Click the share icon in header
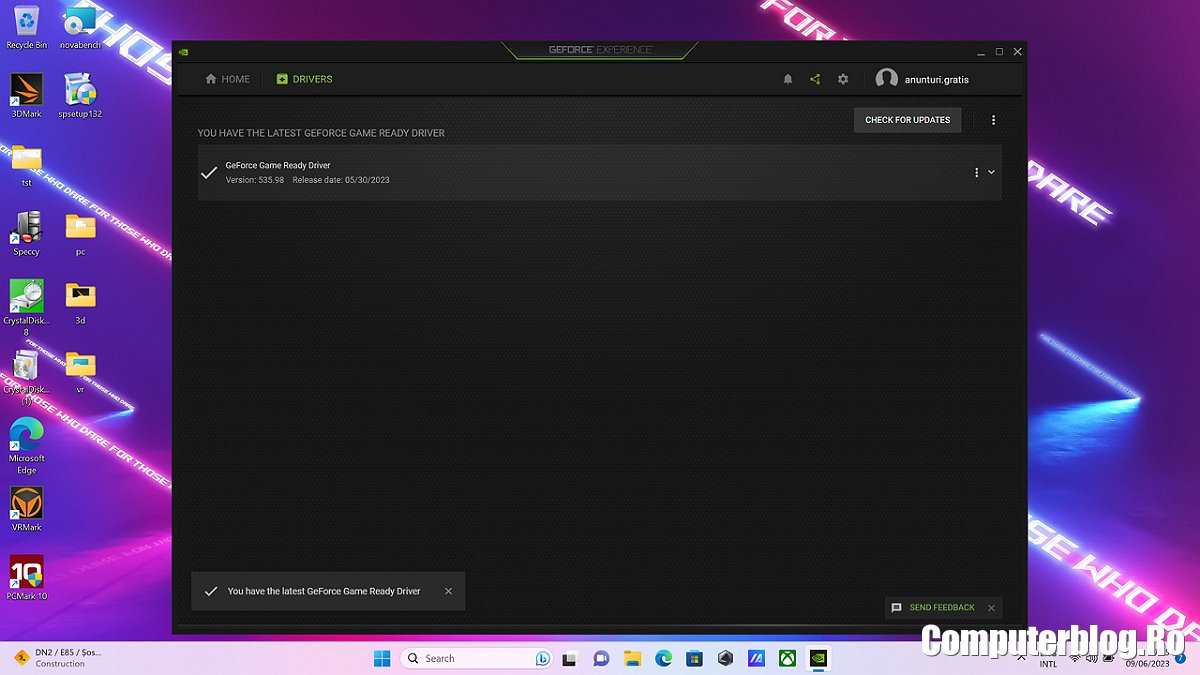 815,79
